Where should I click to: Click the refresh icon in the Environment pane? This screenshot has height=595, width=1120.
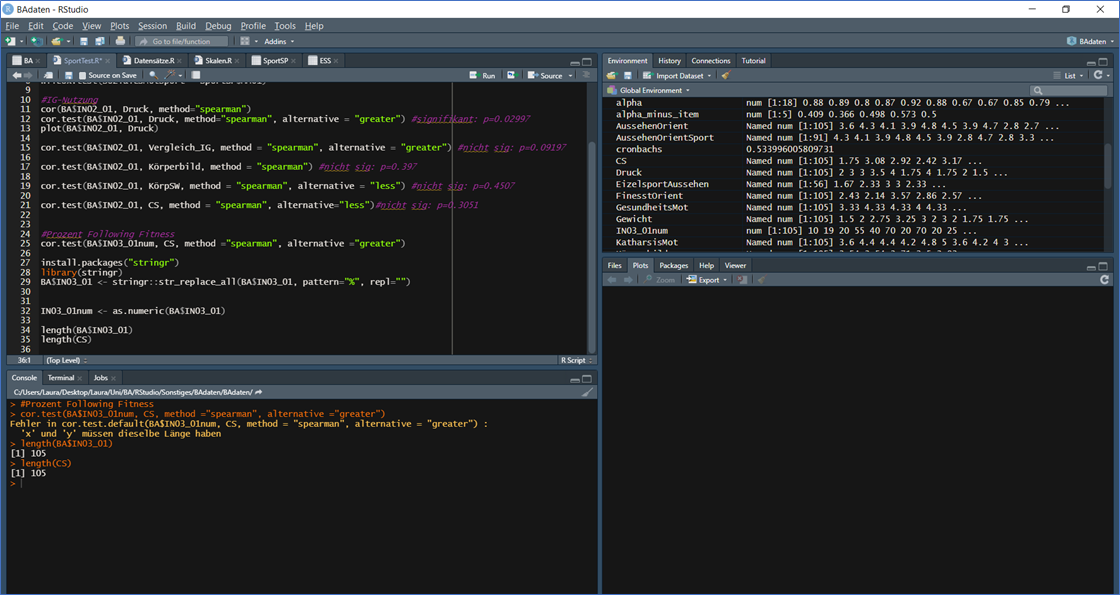click(x=1097, y=75)
